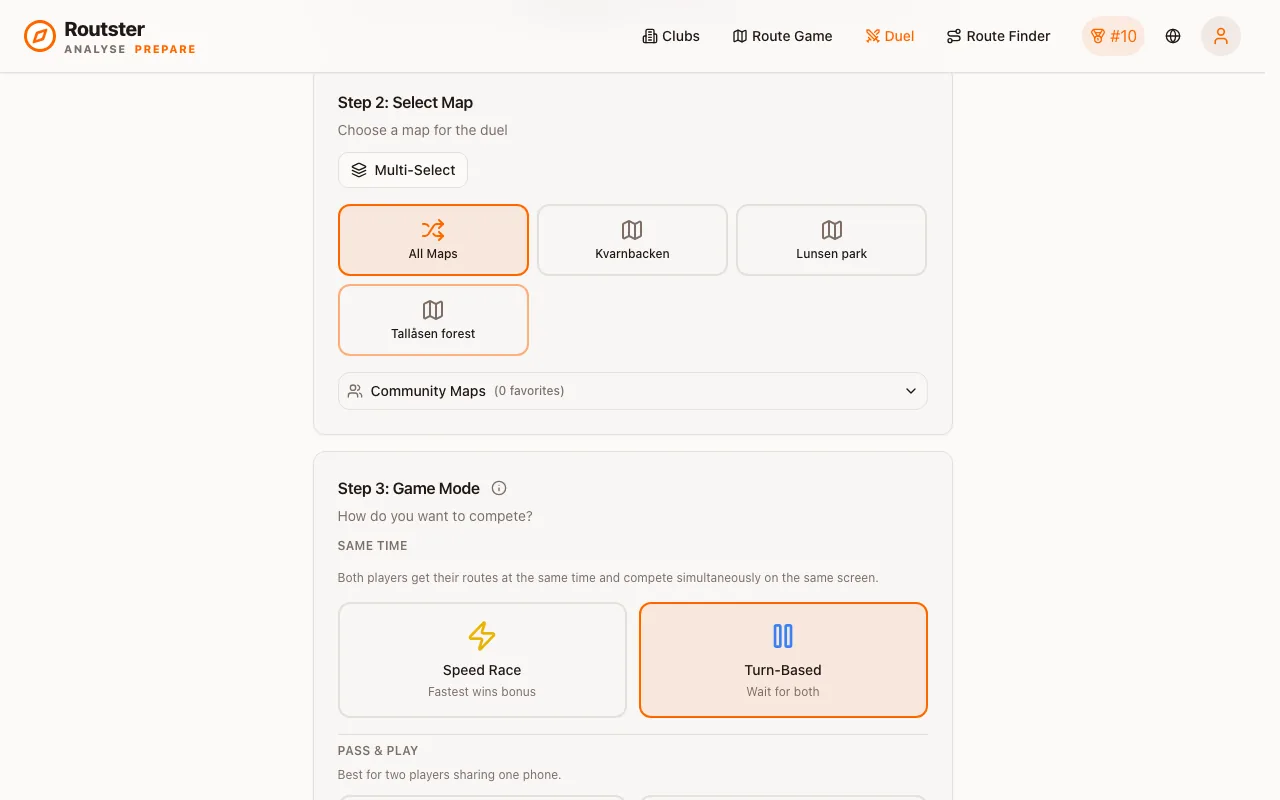Click 'Choose a map for the duel' text
The width and height of the screenshot is (1280, 800).
[x=423, y=130]
